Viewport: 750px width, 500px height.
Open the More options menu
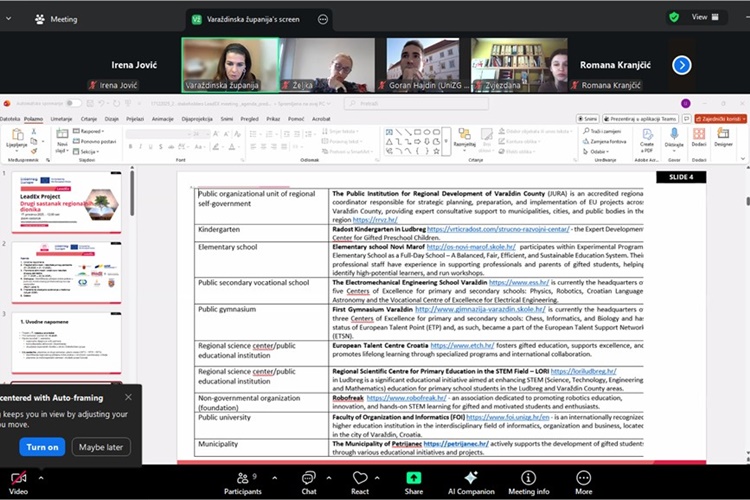583,478
